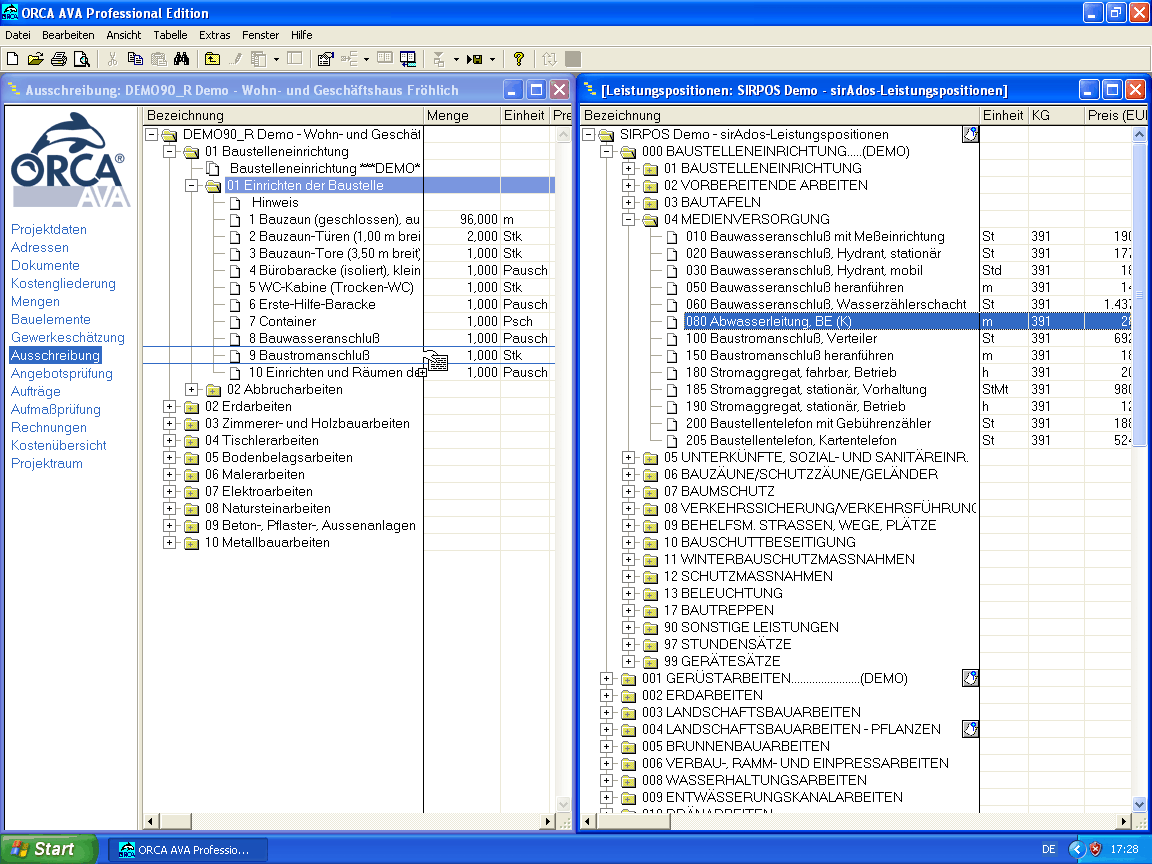Click the Copy toolbar icon
This screenshot has width=1152, height=864.
click(x=135, y=59)
